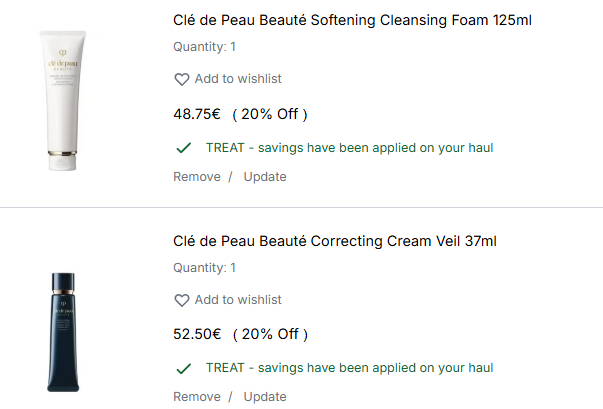The image size is (603, 409).
Task: Click the TREAT savings message under Cleansing Foam
Action: [349, 148]
